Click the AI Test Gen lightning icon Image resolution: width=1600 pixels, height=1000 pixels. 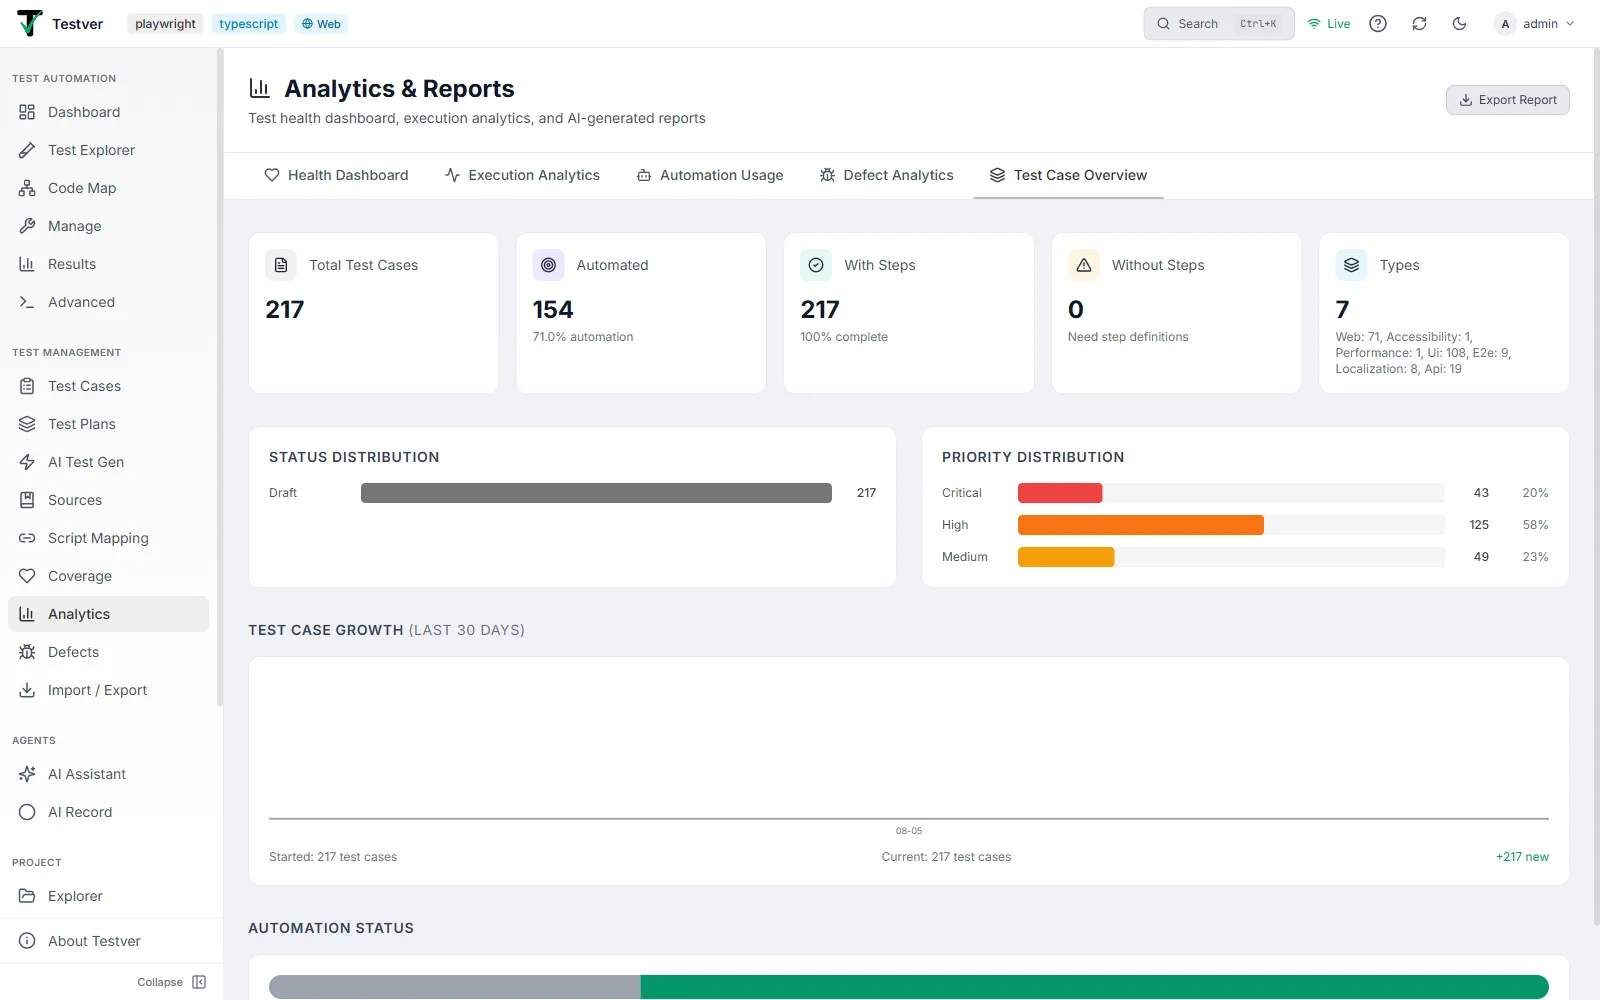[27, 462]
